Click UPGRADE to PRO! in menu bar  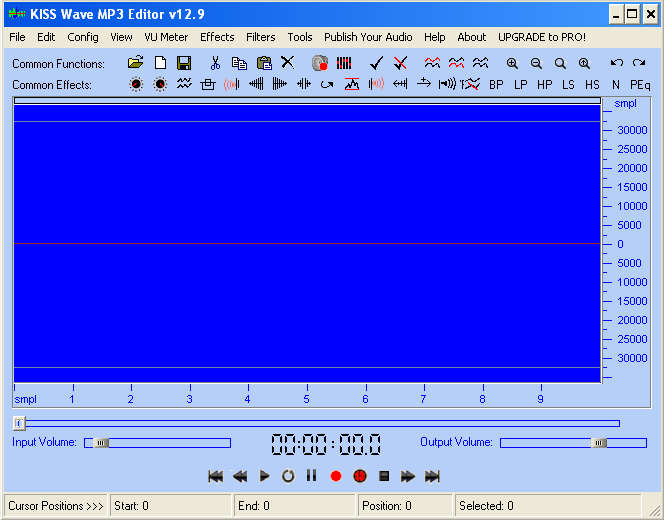coord(542,37)
